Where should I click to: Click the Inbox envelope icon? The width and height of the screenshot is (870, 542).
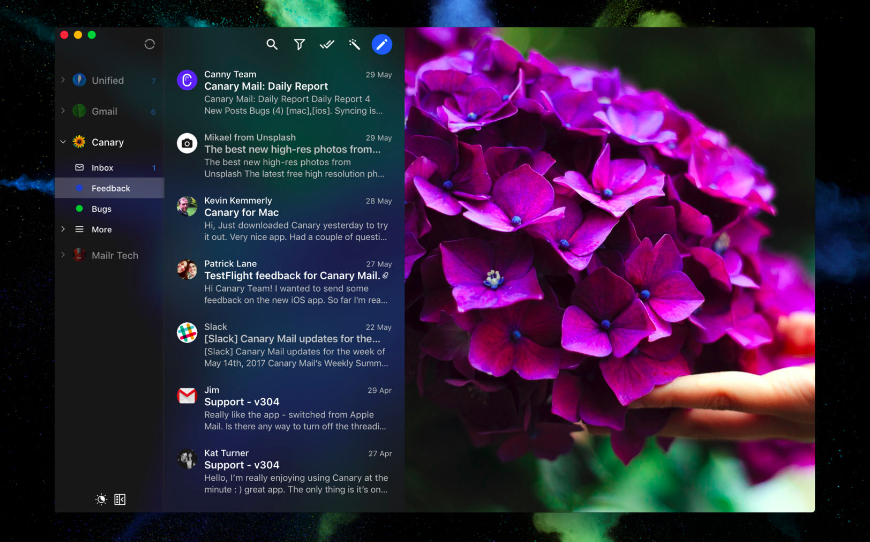tap(79, 167)
